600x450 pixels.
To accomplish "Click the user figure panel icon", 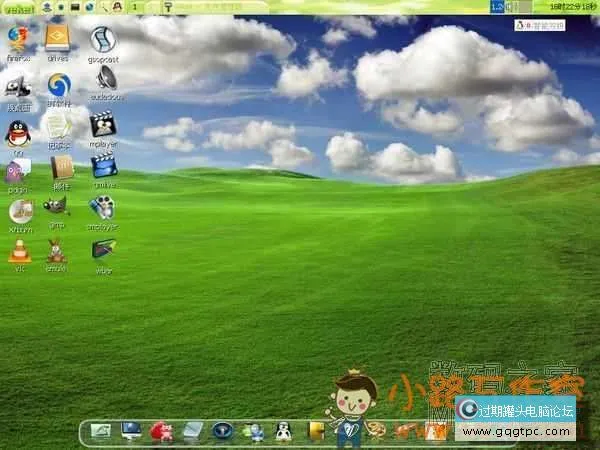I will 47,8.
